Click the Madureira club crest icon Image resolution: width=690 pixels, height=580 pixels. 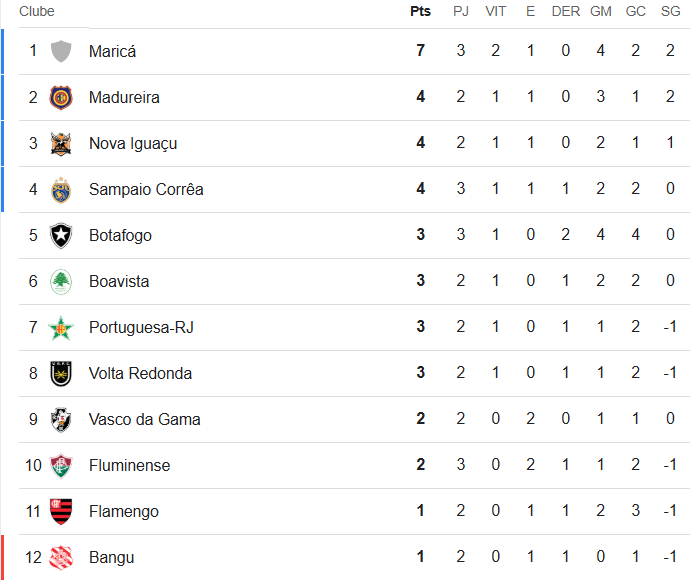click(61, 97)
